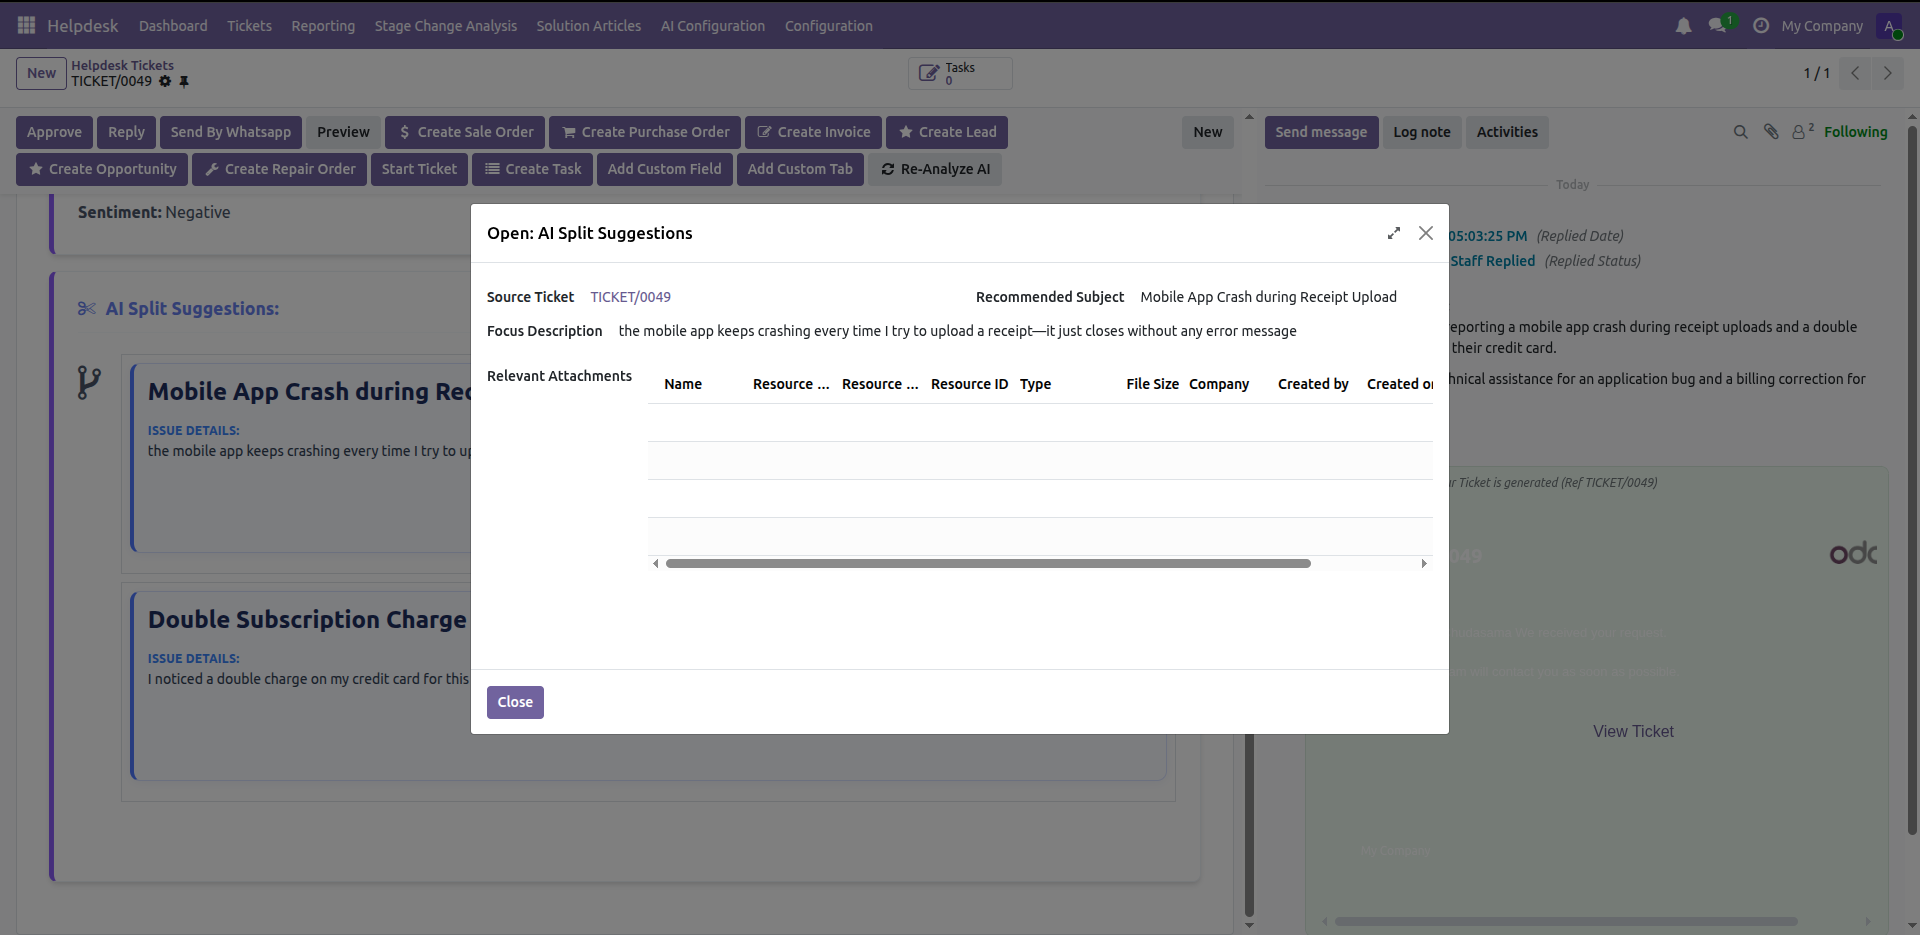Screen dimensions: 1920x935
Task: Click the branch icon beside split suggestions
Action: click(89, 383)
